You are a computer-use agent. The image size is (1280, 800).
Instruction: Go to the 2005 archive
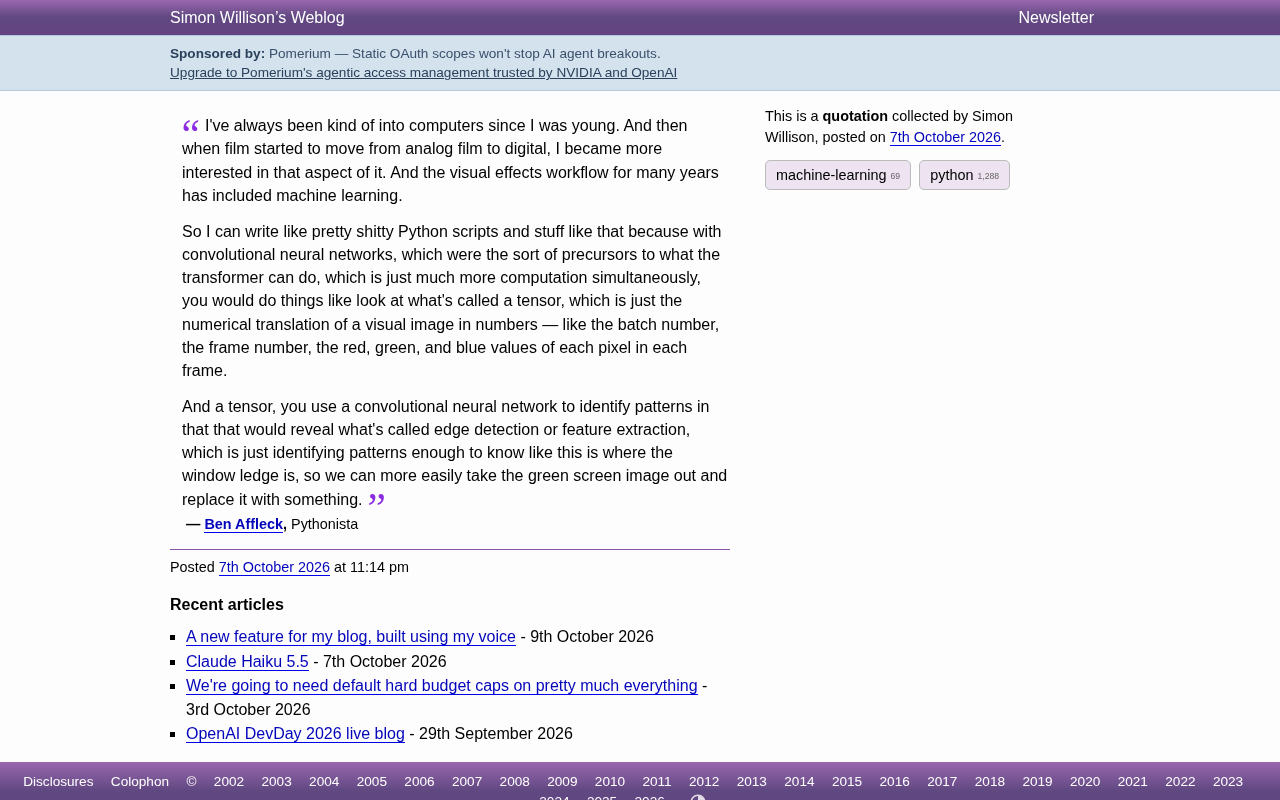click(x=372, y=781)
